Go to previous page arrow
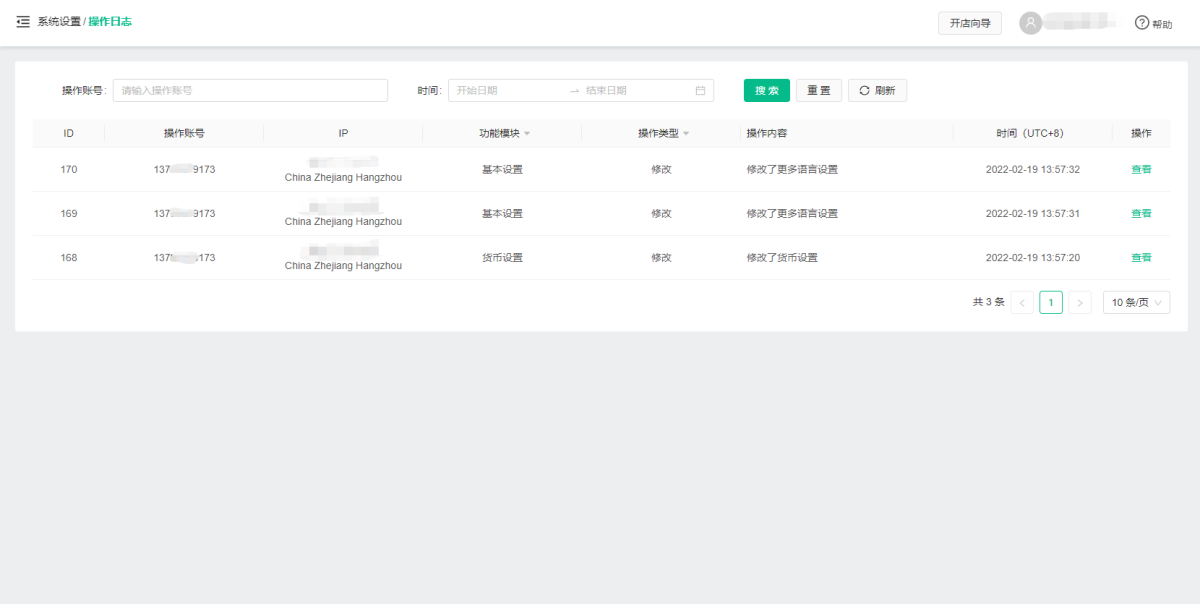The width and height of the screenshot is (1200, 604). 1022,303
